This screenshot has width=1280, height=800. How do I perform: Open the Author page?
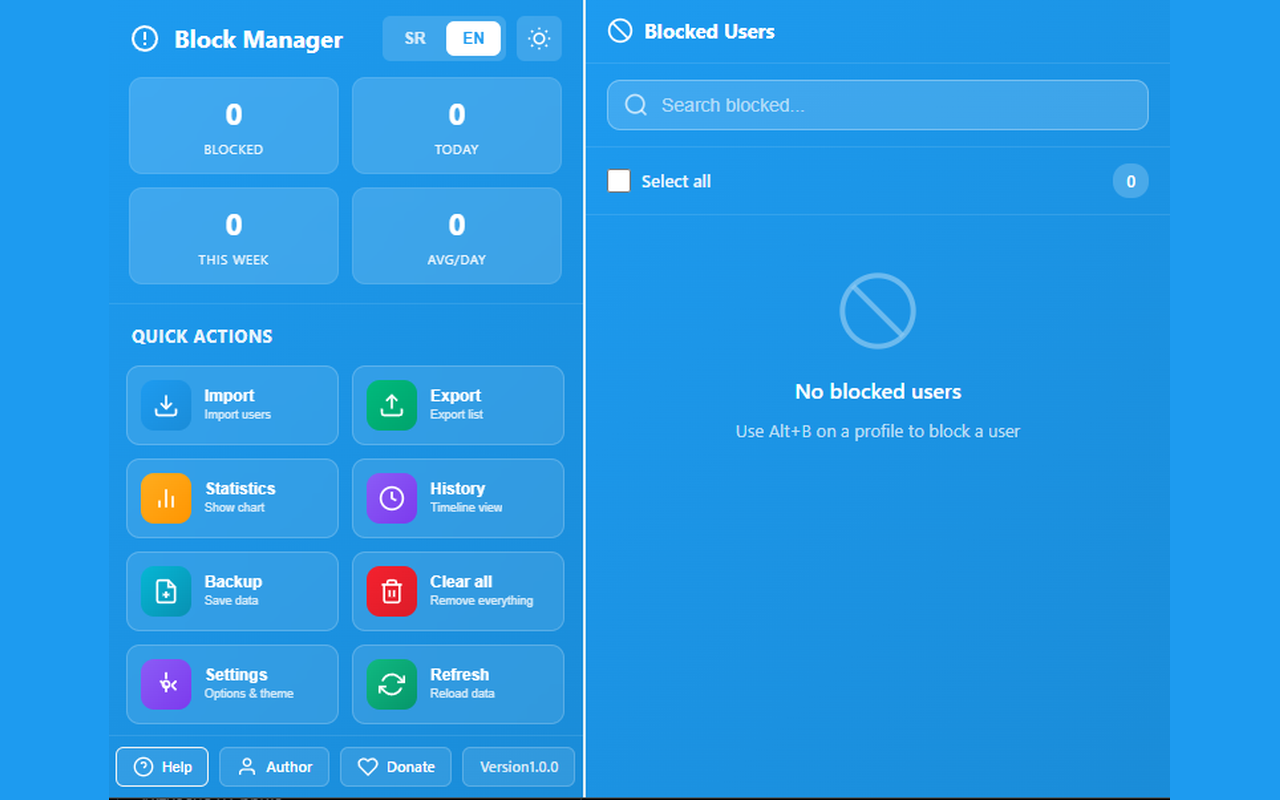(x=274, y=767)
